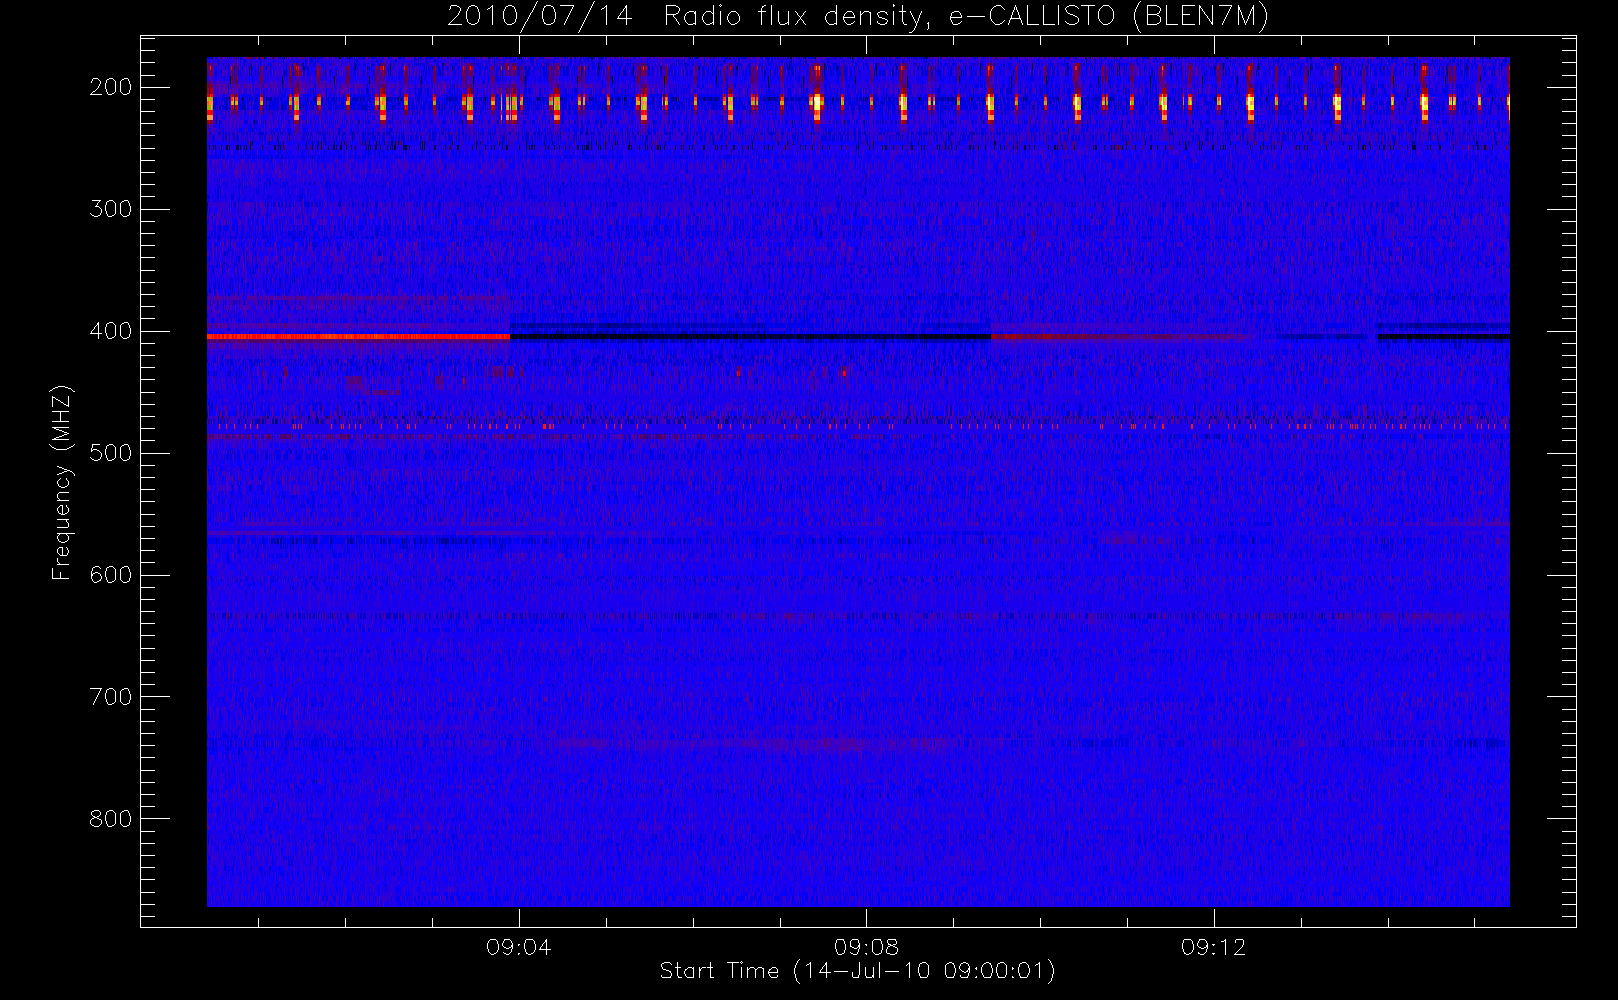Click the 800 frequency tick label

coord(111,819)
